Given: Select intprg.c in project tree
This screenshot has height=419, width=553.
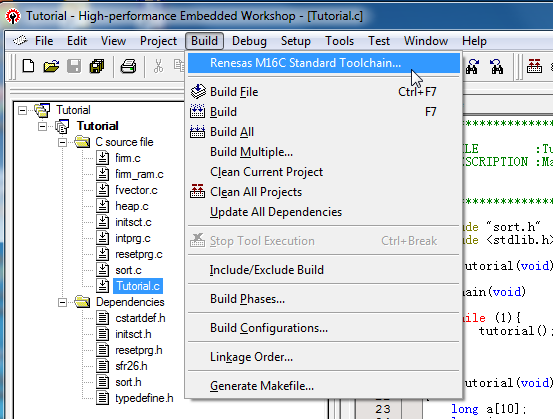Looking at the screenshot, I should tap(133, 238).
